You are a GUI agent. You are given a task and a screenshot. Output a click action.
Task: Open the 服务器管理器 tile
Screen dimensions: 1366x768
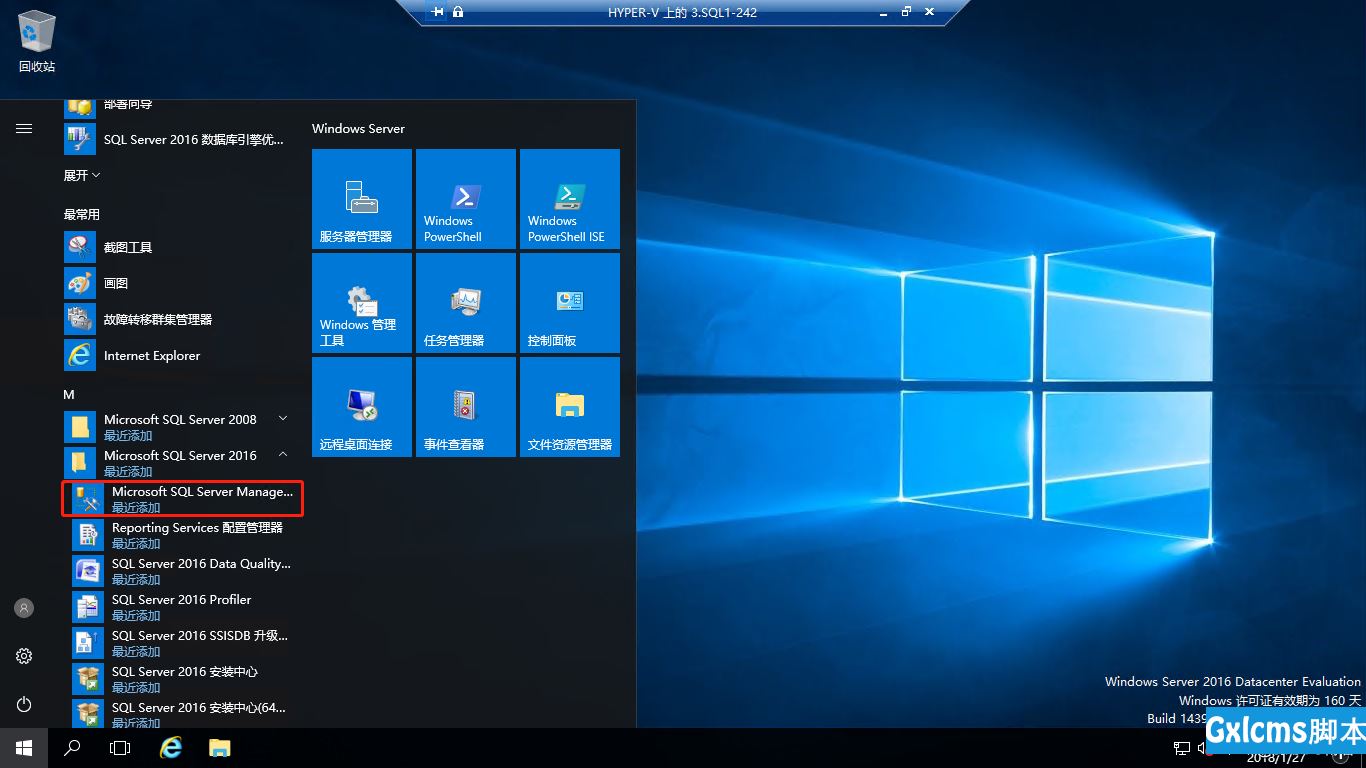tap(362, 199)
